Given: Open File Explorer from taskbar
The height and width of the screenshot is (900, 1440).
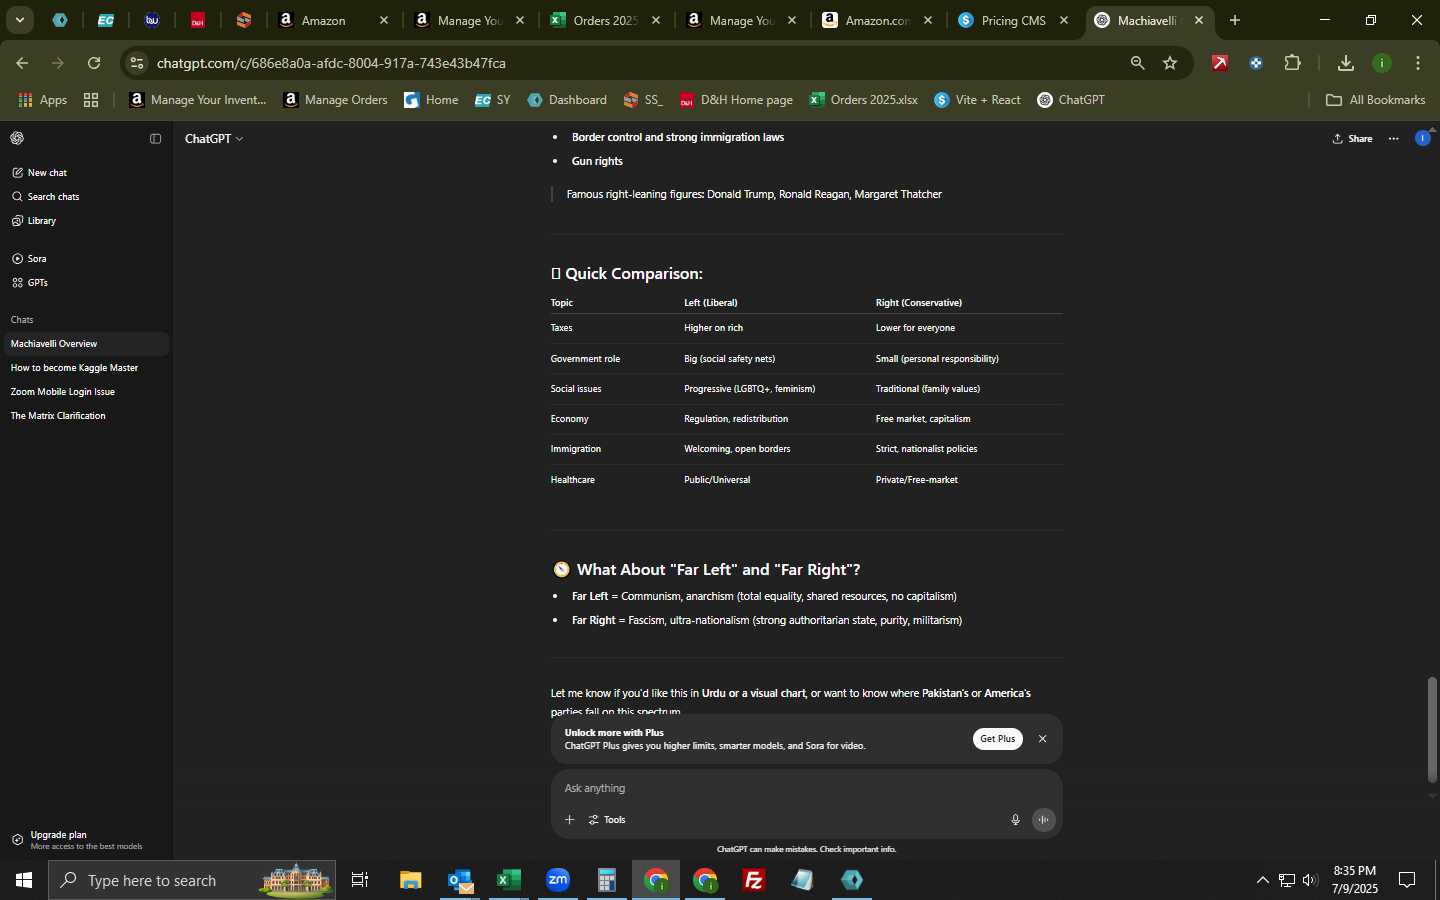Looking at the screenshot, I should pyautogui.click(x=410, y=880).
